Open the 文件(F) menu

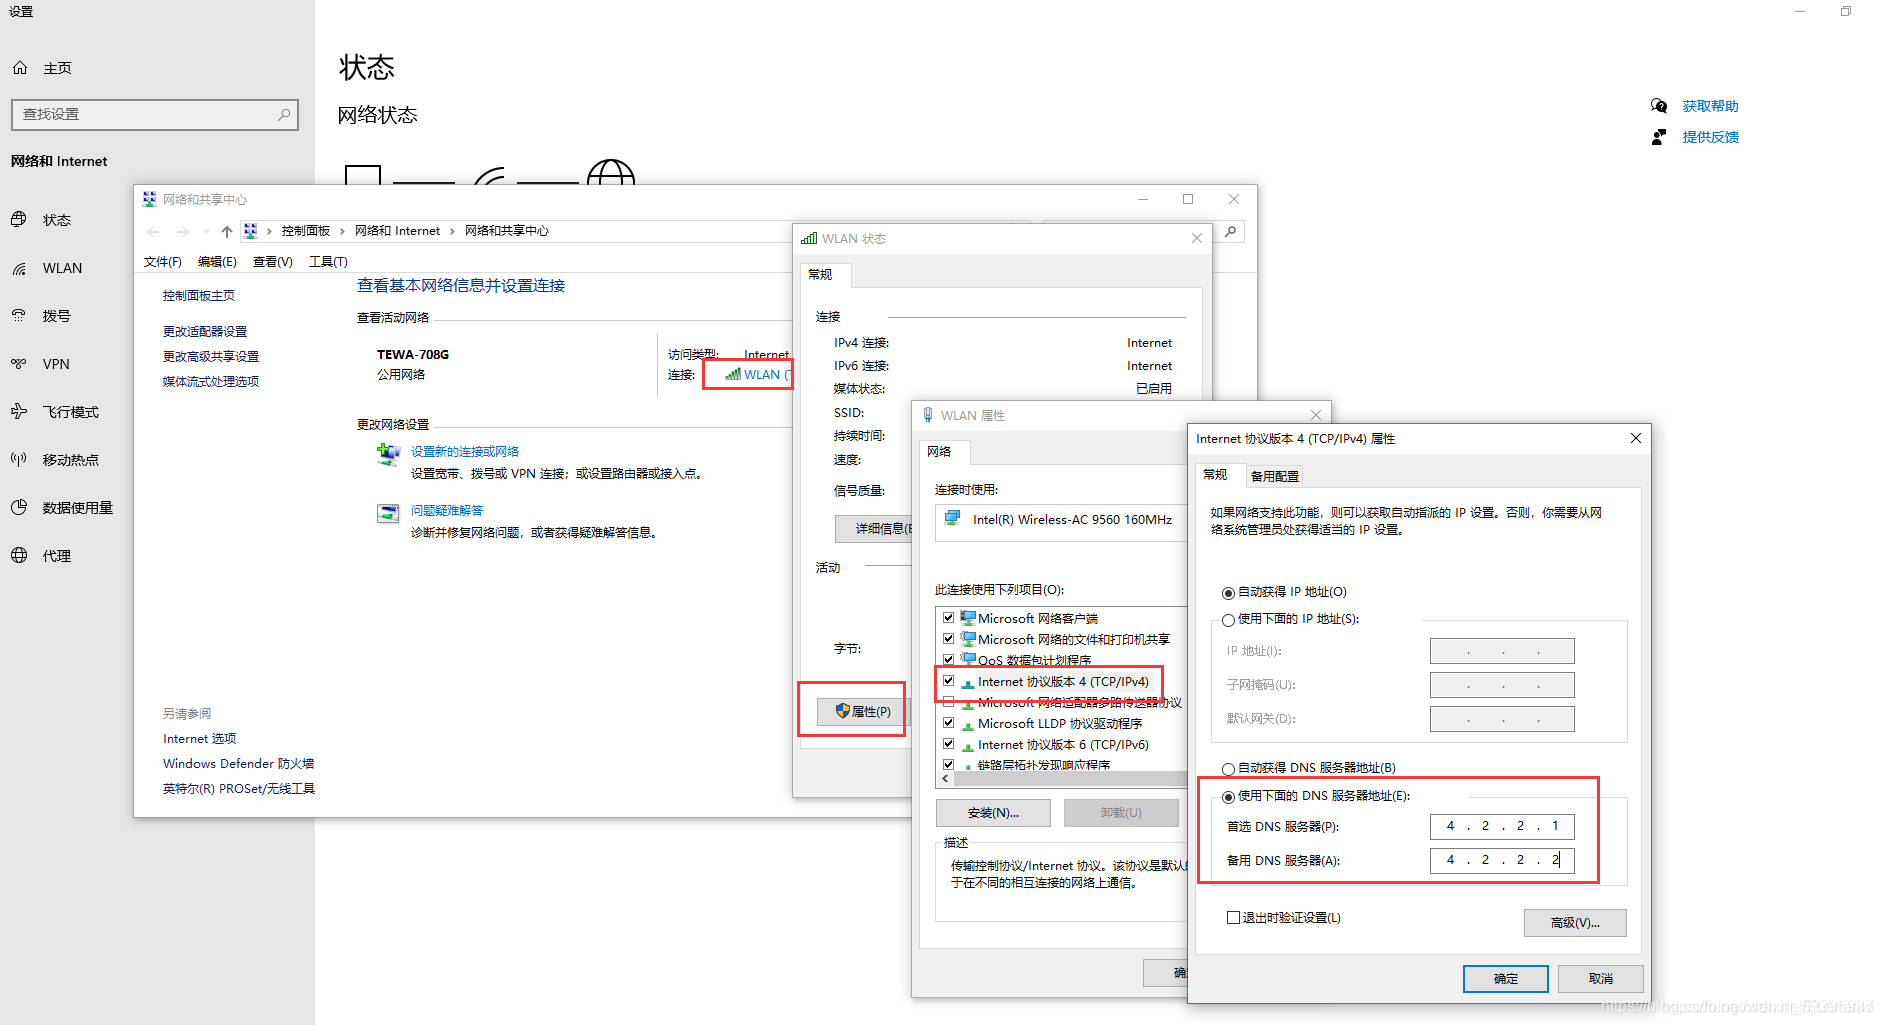click(x=163, y=262)
